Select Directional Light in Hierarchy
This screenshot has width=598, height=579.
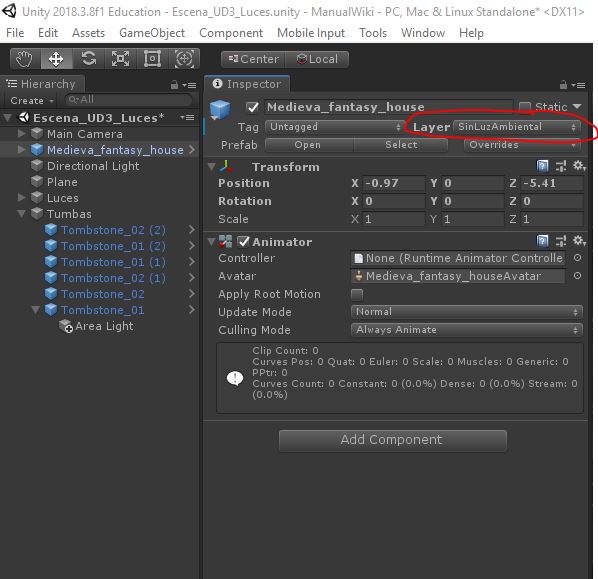point(93,166)
